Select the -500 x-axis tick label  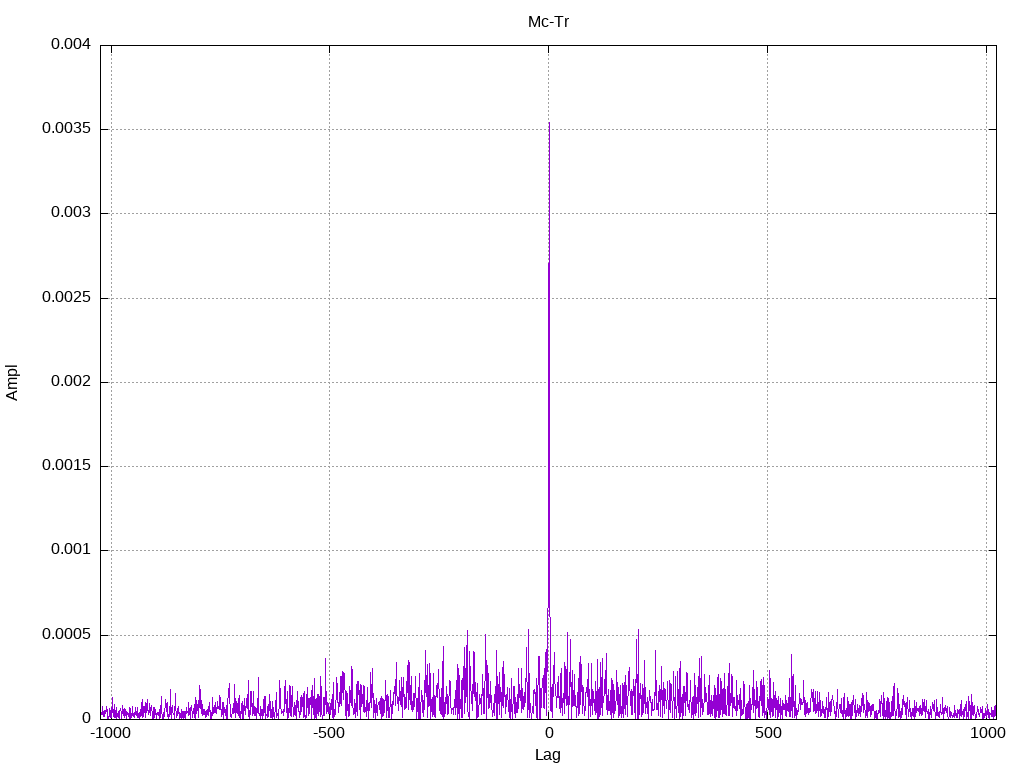pyautogui.click(x=329, y=733)
